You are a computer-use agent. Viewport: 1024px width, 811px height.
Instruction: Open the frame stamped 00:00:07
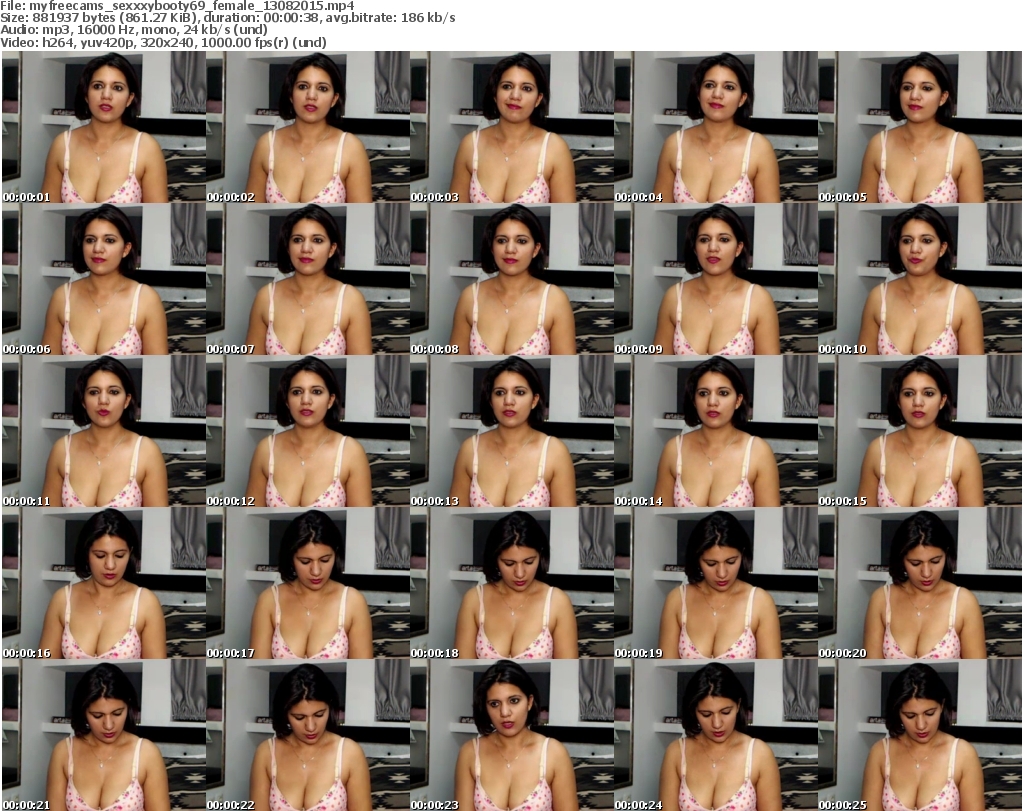308,279
